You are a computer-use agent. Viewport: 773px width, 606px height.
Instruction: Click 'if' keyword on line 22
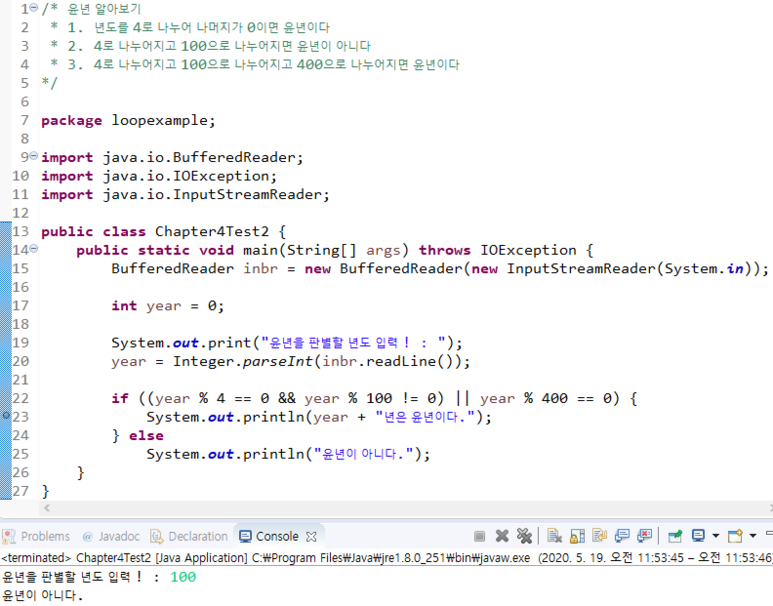coord(120,398)
